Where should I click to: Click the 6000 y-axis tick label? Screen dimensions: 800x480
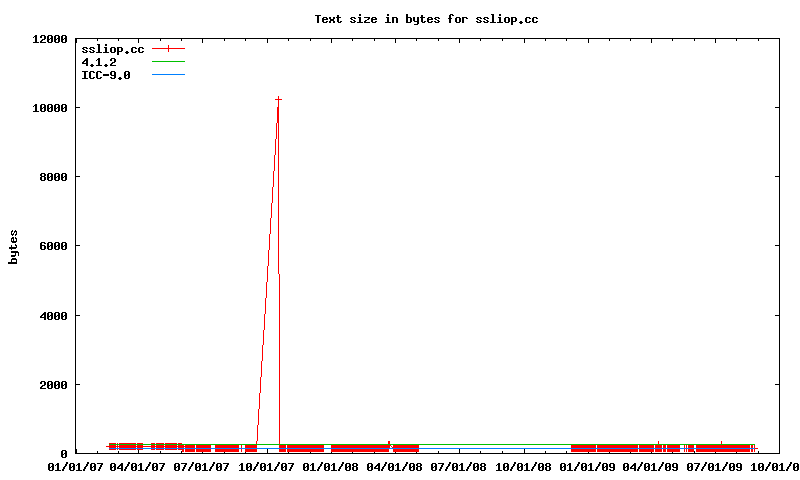tap(50, 246)
